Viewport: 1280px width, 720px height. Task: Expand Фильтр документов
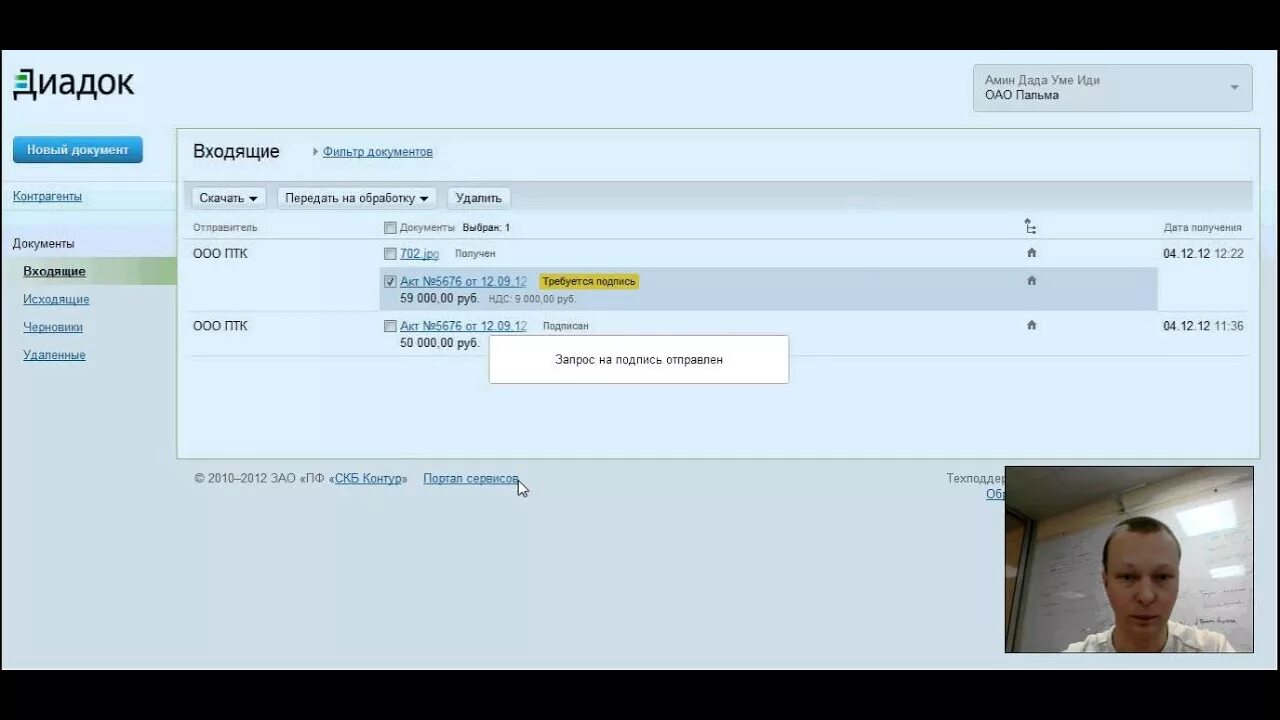click(378, 152)
